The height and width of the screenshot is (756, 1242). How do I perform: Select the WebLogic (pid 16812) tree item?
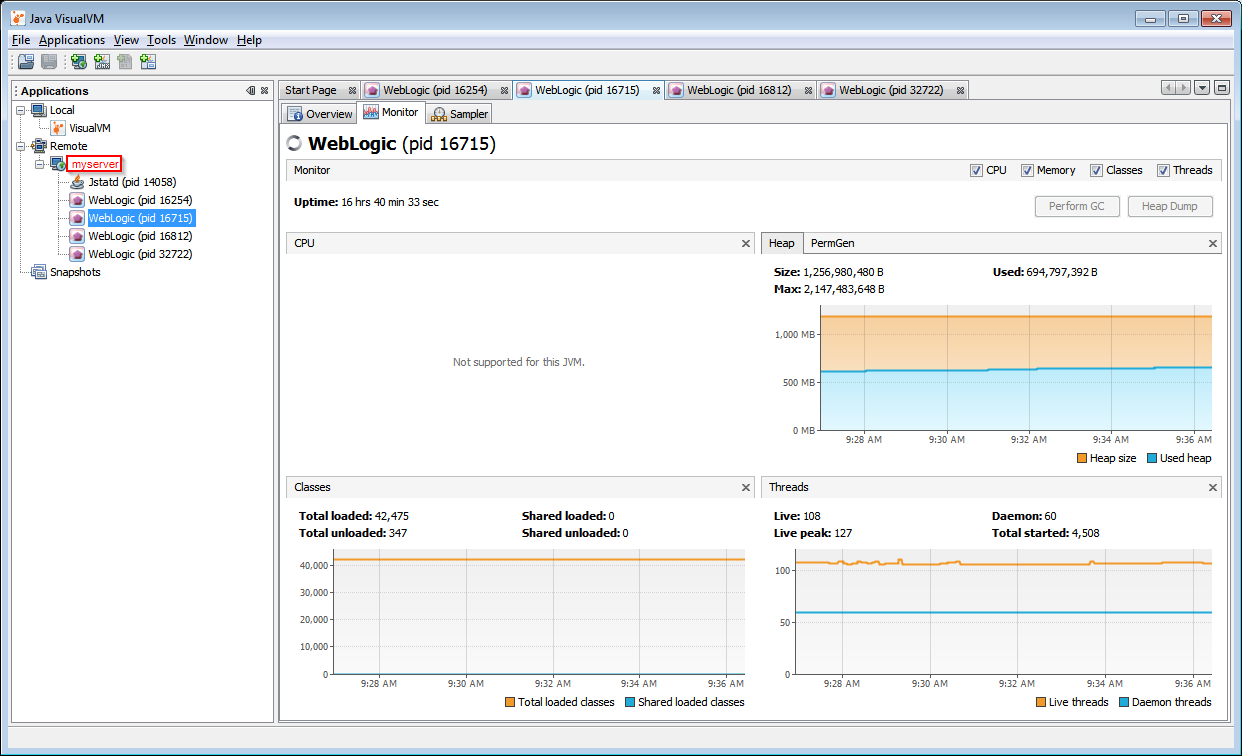coord(140,236)
